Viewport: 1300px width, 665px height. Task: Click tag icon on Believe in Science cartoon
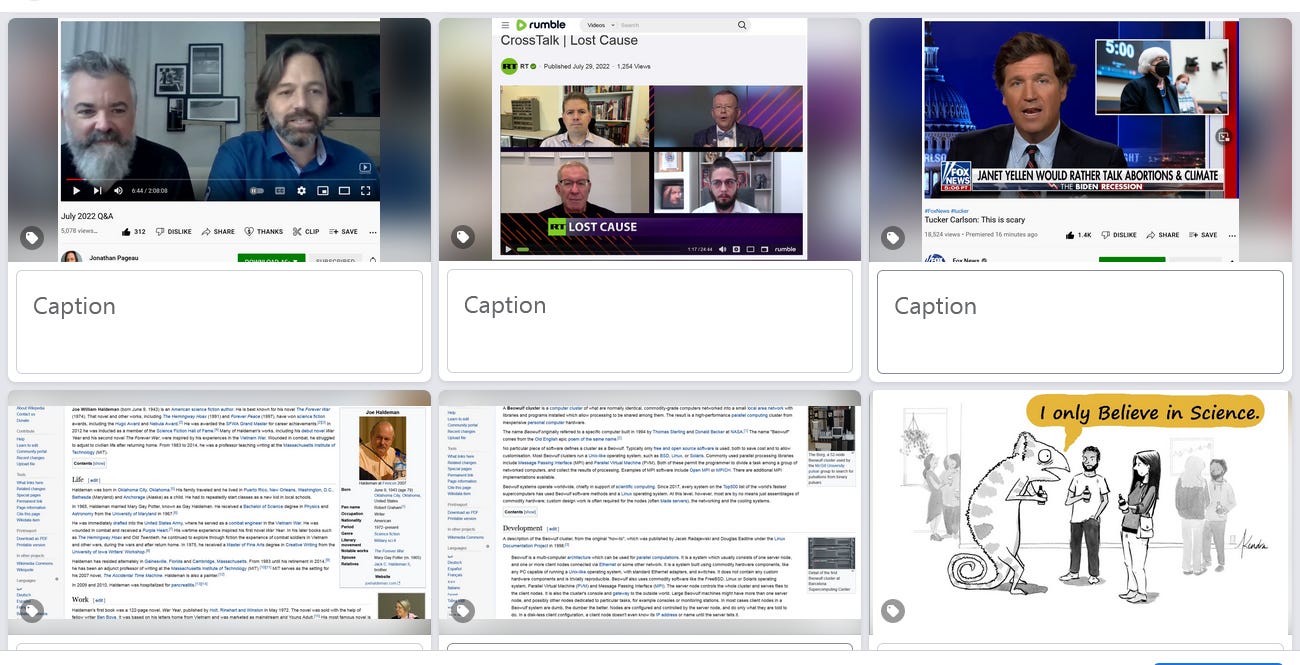click(x=892, y=610)
